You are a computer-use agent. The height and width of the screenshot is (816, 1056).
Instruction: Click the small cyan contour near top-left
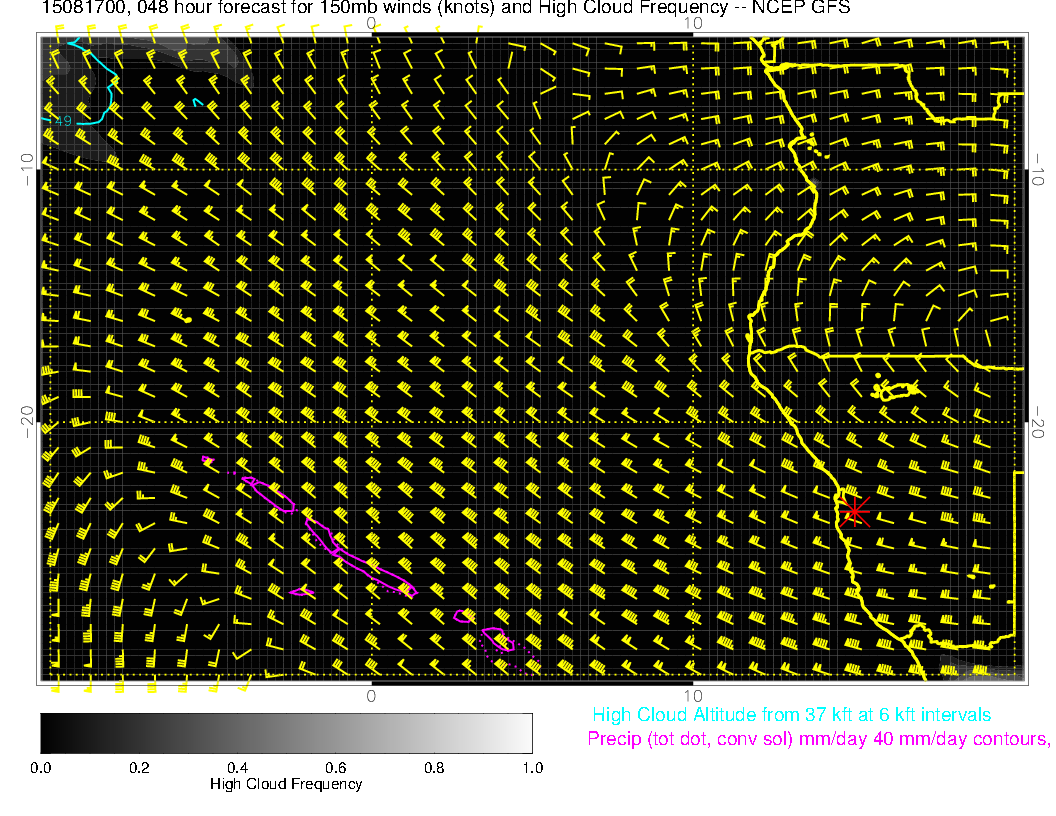pyautogui.click(x=199, y=101)
